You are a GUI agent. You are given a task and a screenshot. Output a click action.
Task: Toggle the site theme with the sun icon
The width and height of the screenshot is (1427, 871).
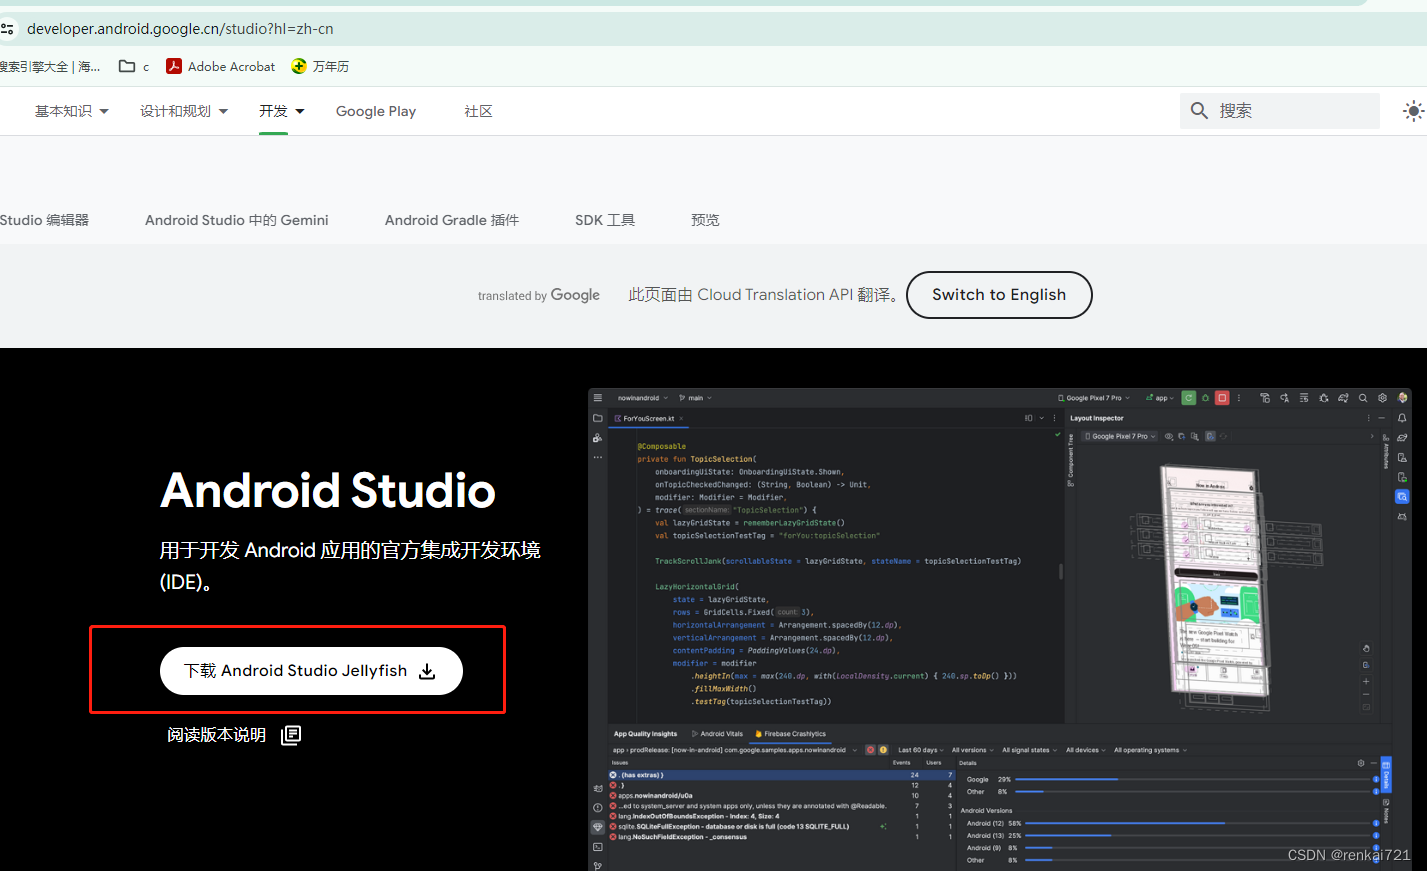[x=1413, y=111]
